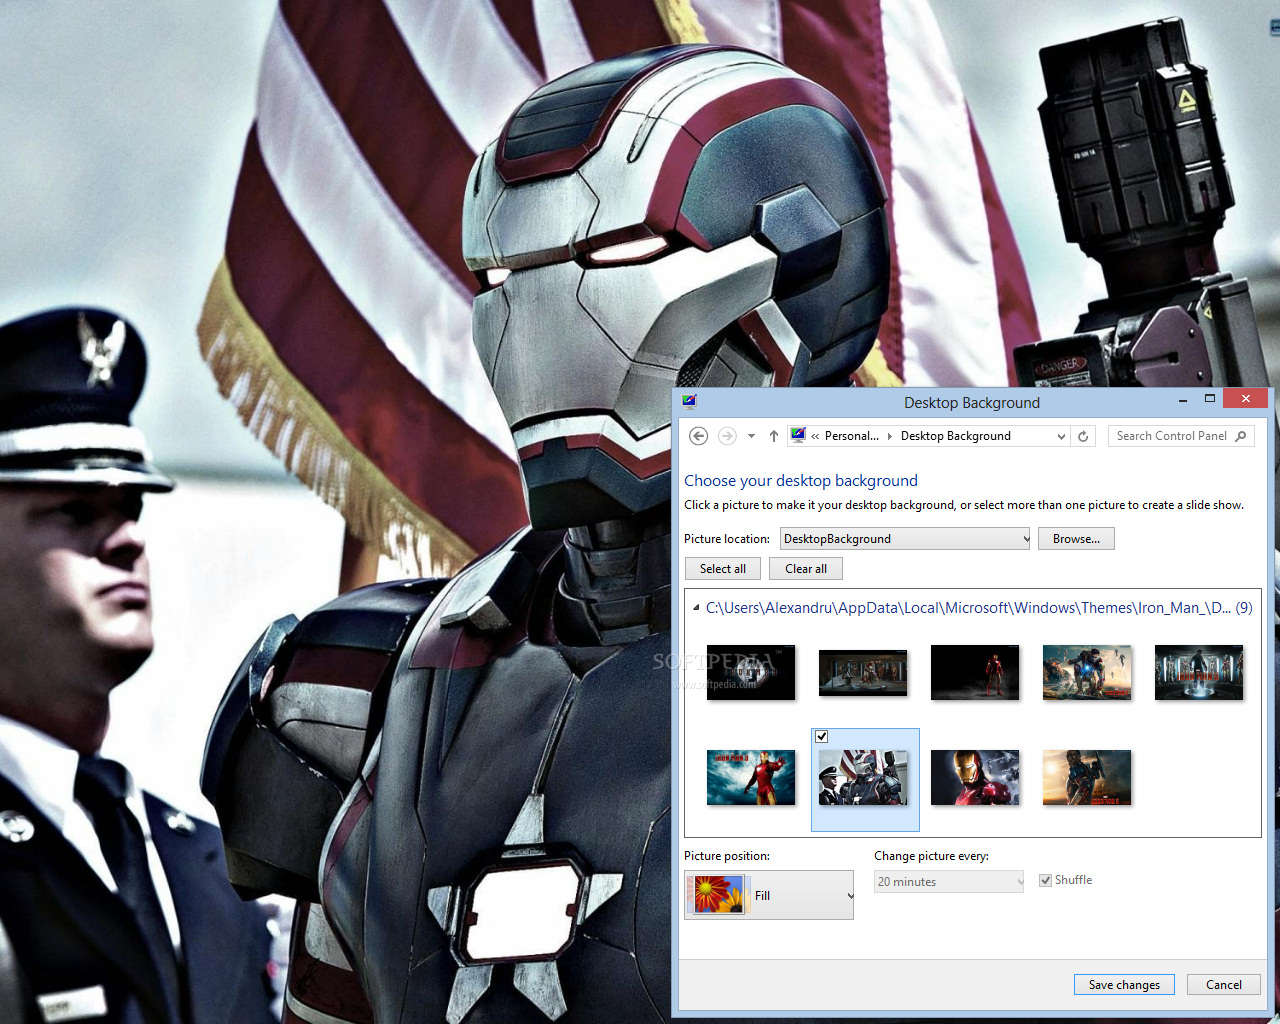
Task: Select the multiple armors lineup thumbnail
Action: tap(1199, 673)
